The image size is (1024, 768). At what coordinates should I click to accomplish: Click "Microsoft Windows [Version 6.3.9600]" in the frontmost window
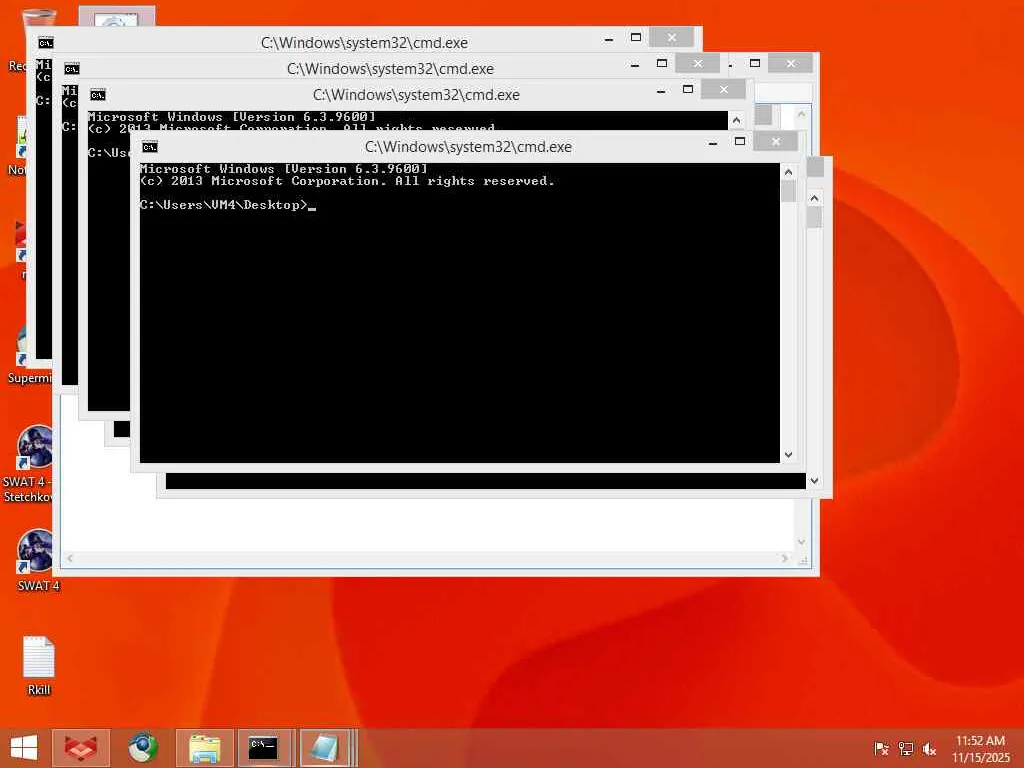(283, 168)
